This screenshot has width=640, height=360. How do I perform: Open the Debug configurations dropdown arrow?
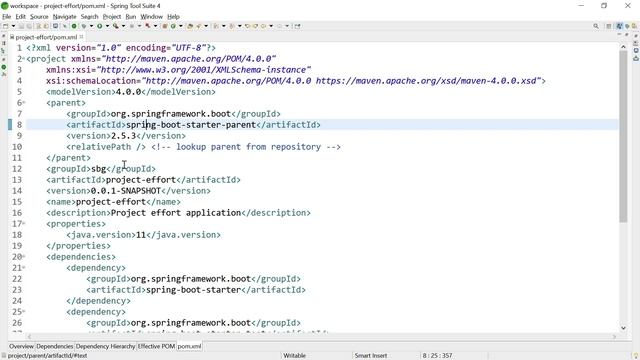[91, 26]
